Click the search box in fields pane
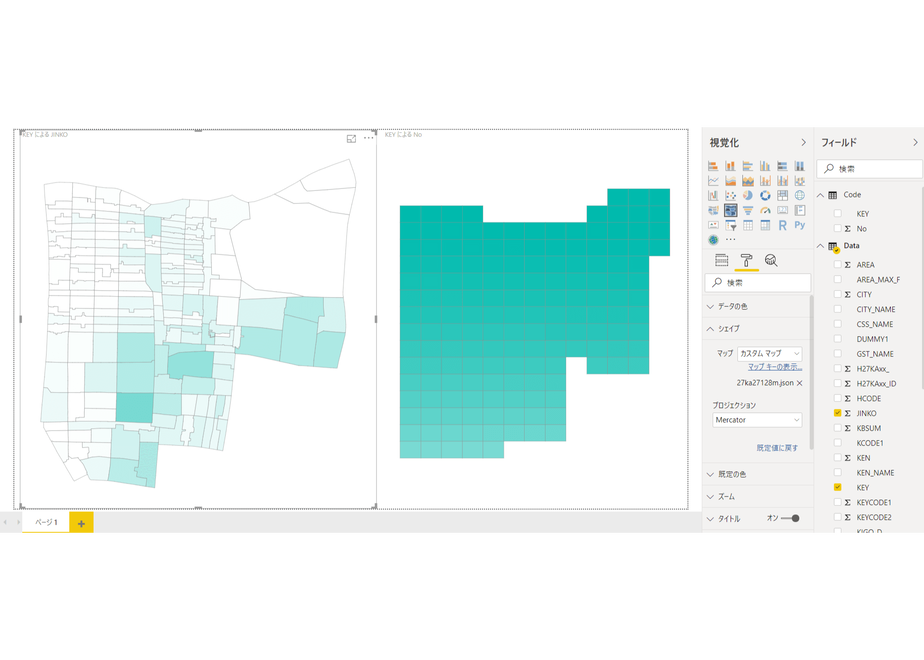 click(x=870, y=169)
